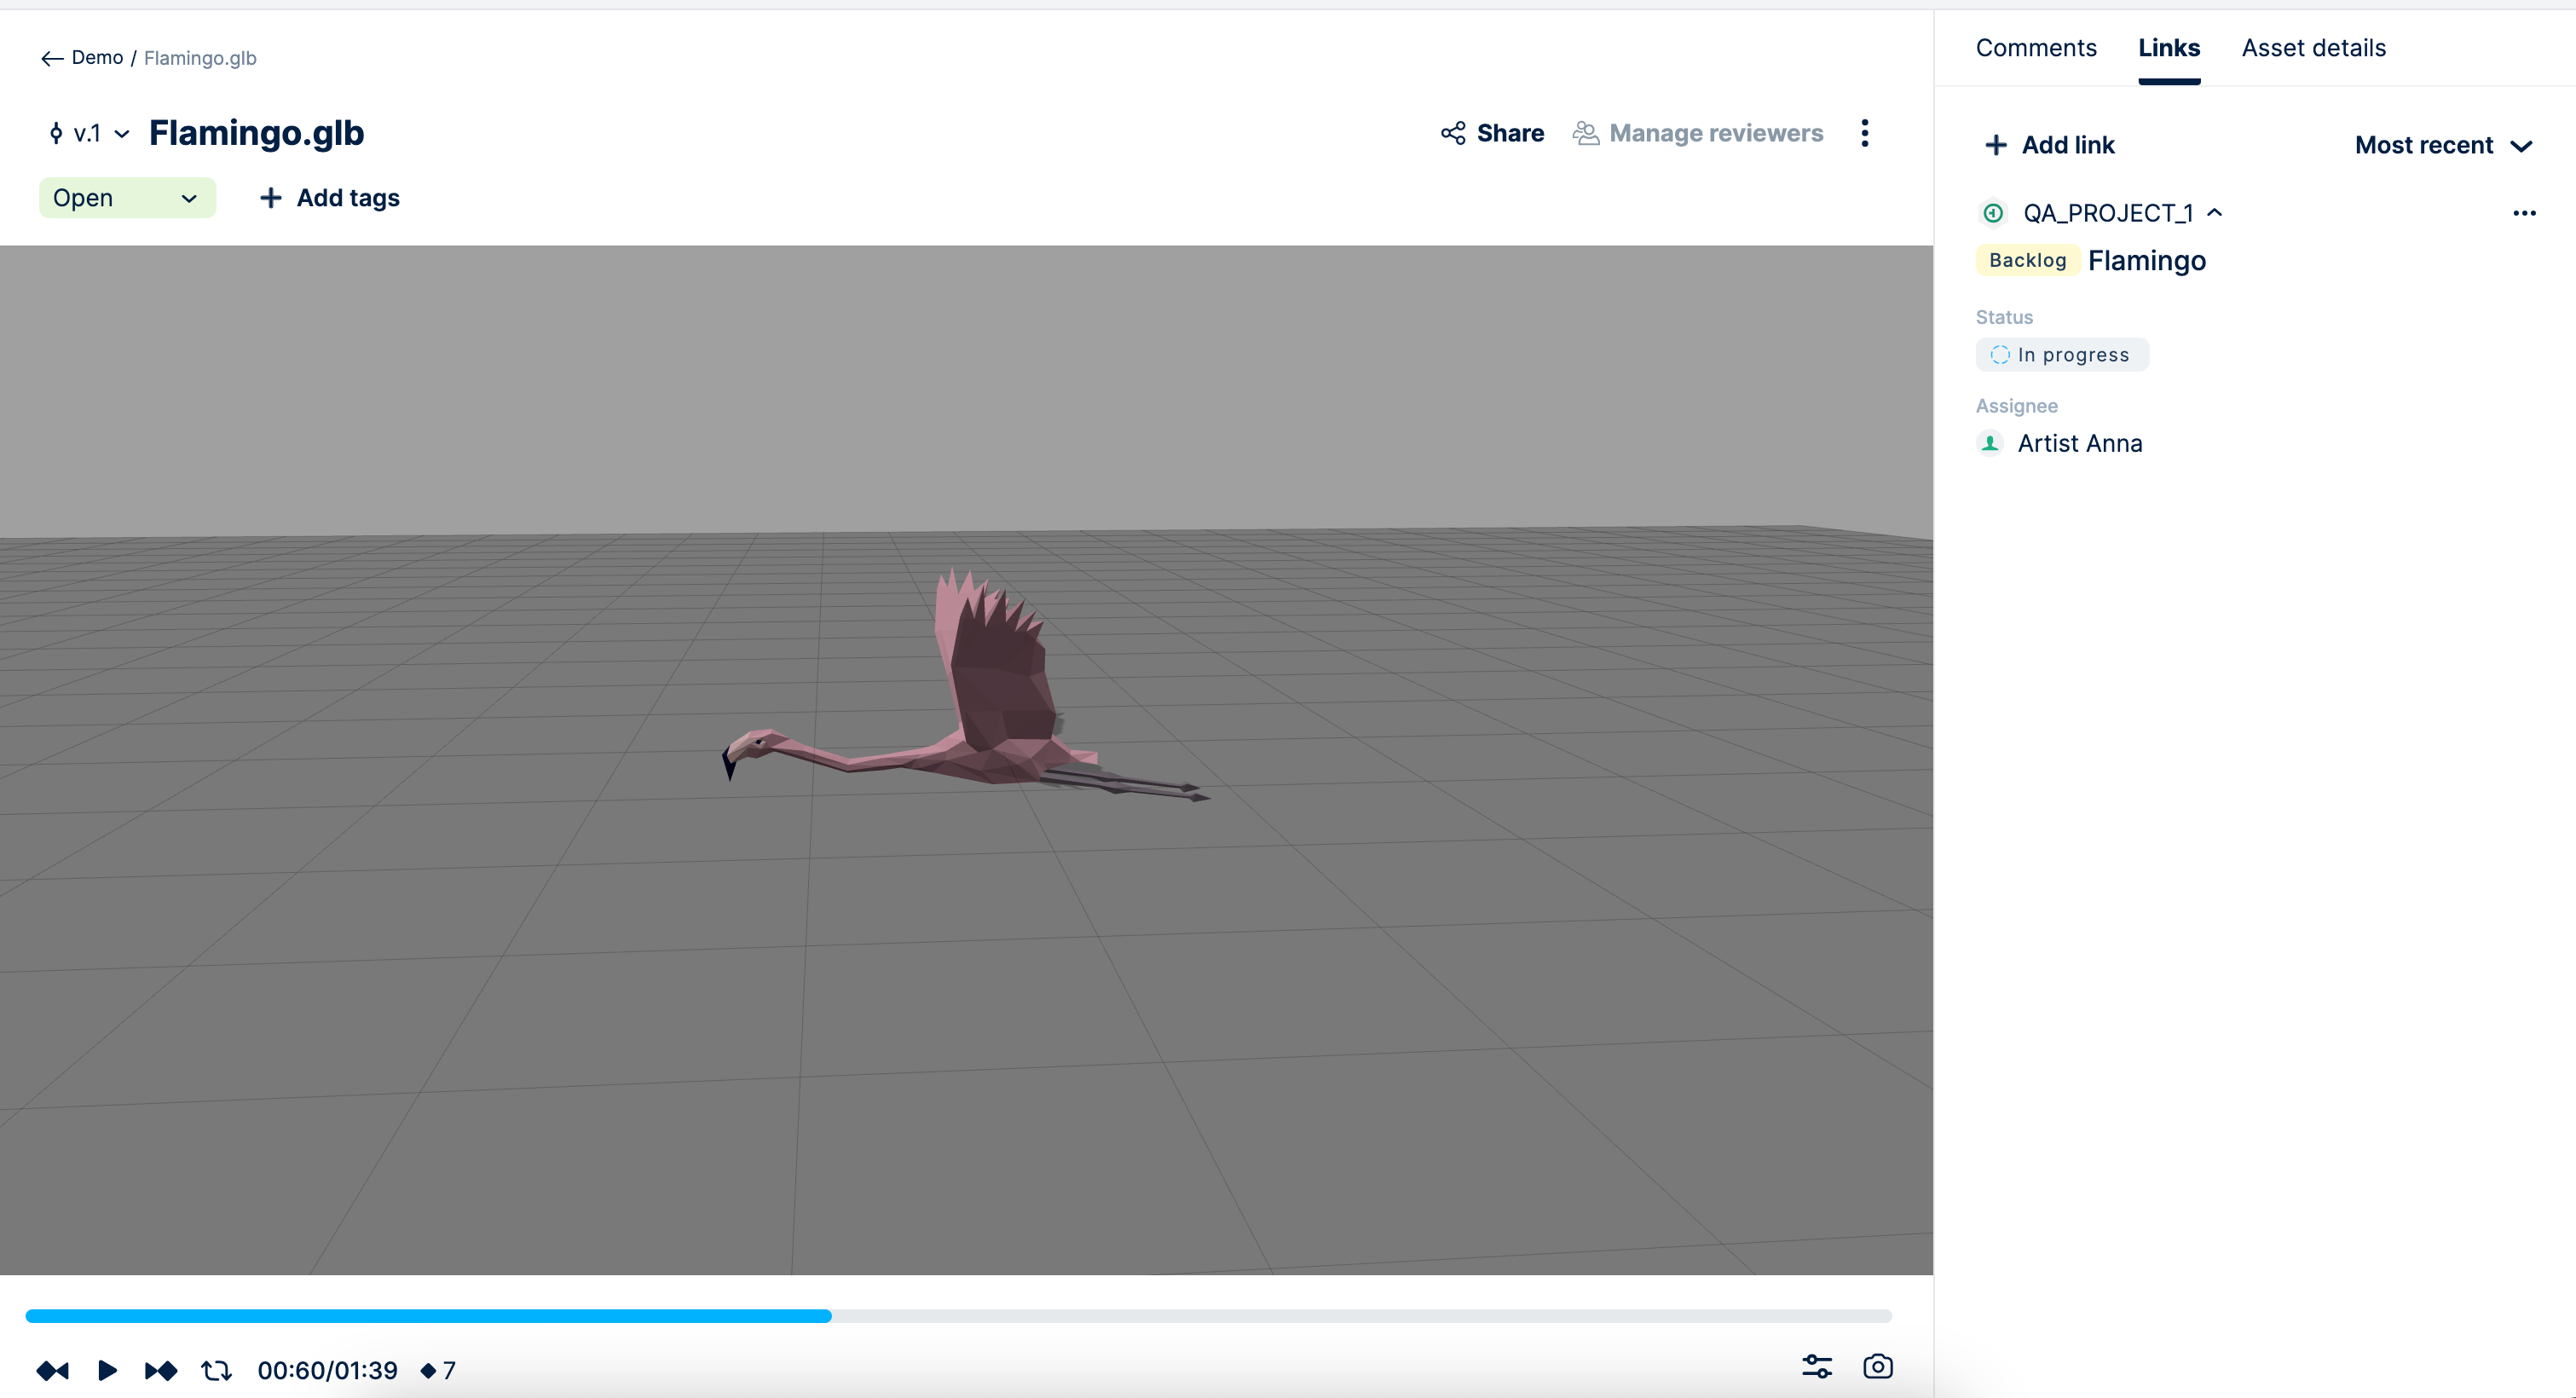Click Add tags
2576x1398 pixels.
329,198
